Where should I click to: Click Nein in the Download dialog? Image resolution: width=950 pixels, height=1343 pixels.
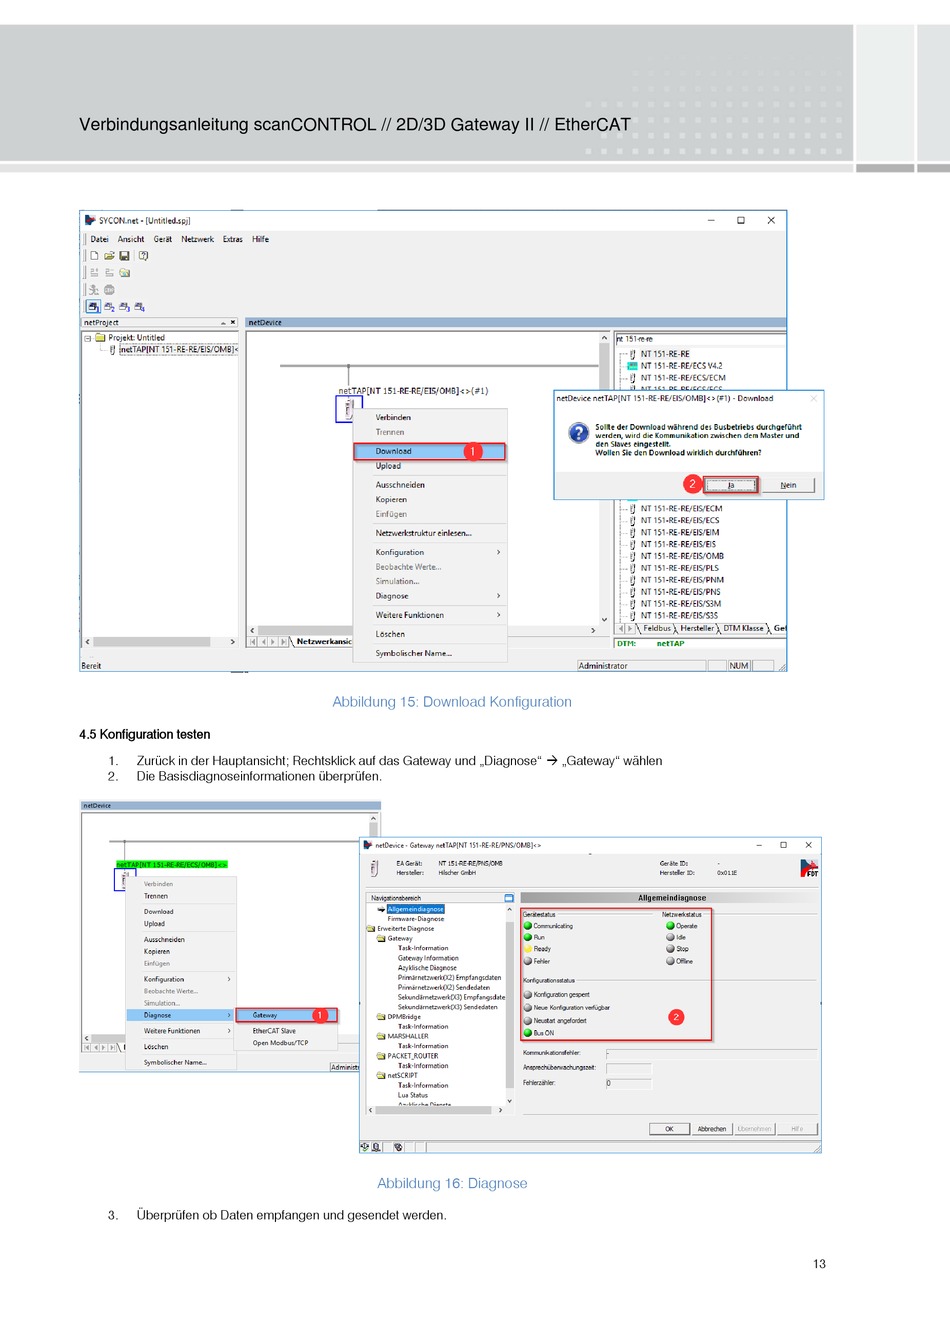tap(788, 485)
